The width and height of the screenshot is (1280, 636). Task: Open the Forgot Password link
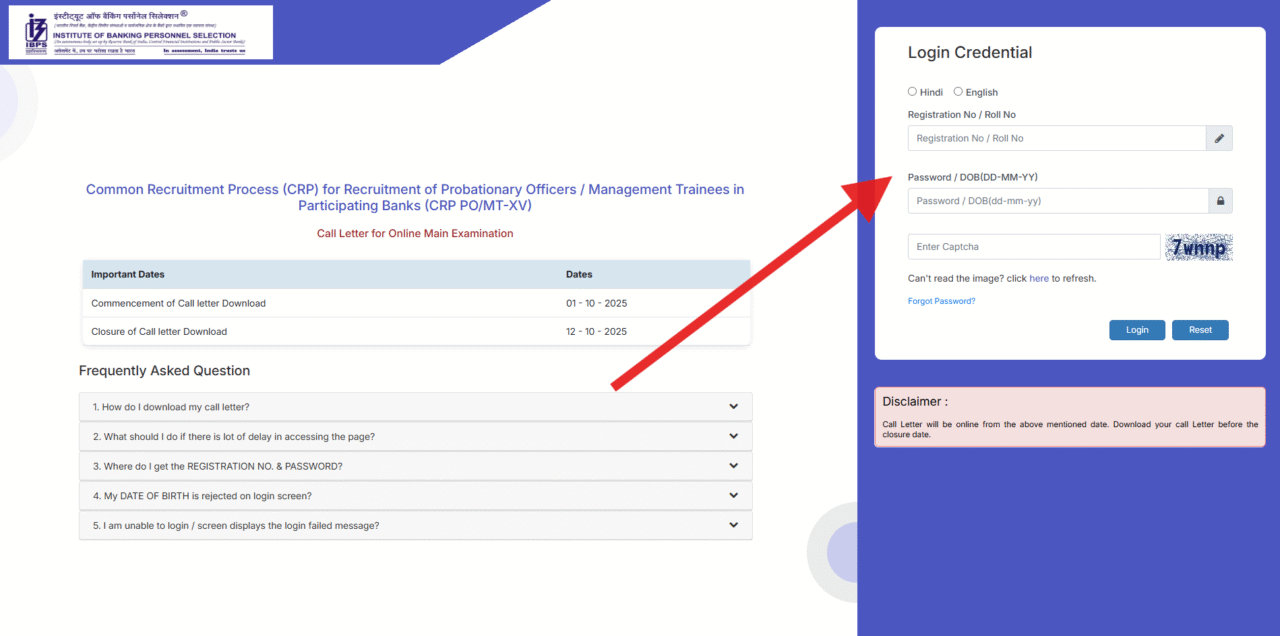point(941,301)
